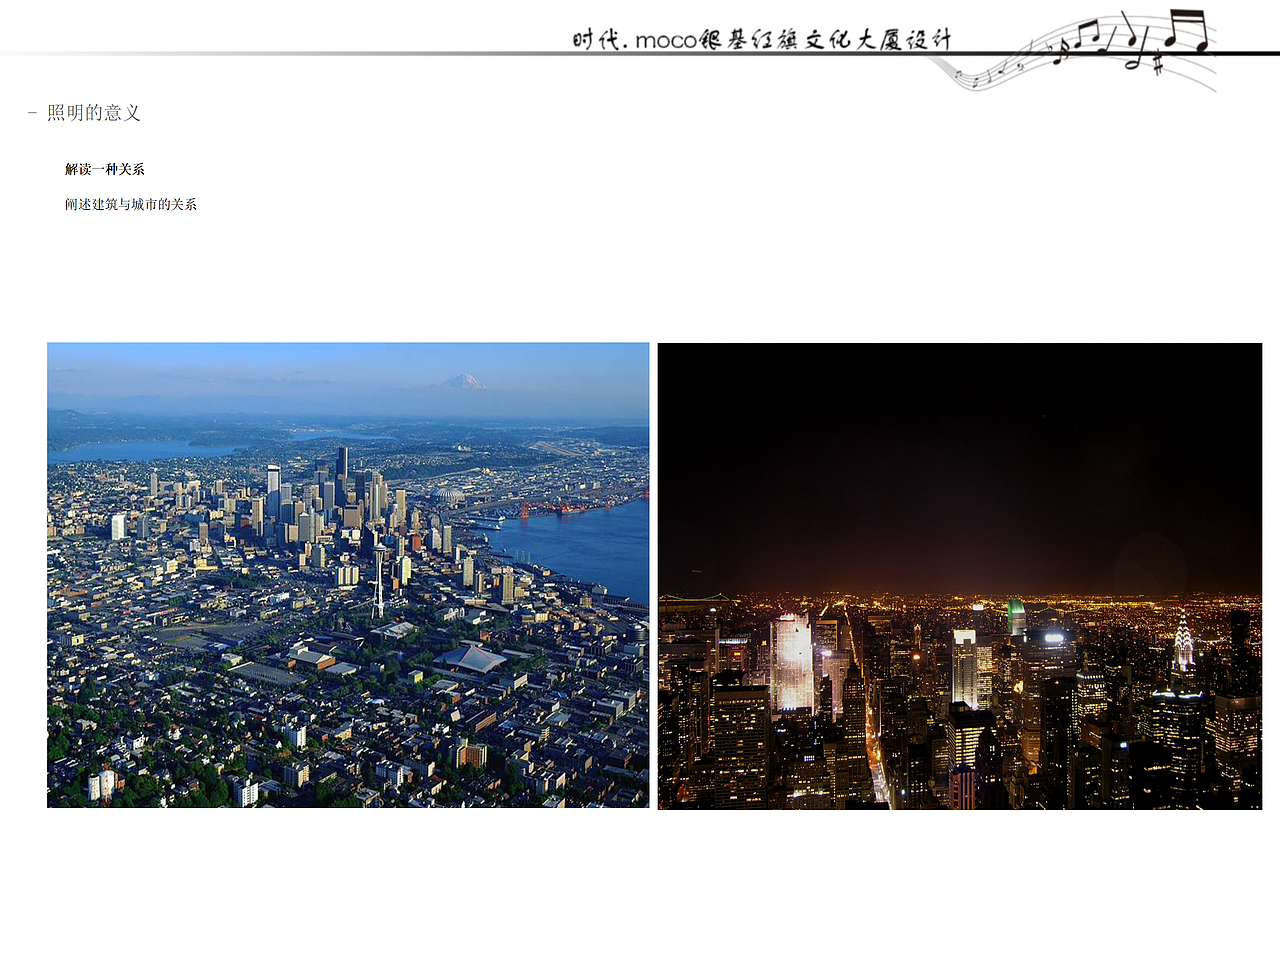Click the bold line "解读一种关系"
Screen dimensions: 1280x960
[x=105, y=170]
